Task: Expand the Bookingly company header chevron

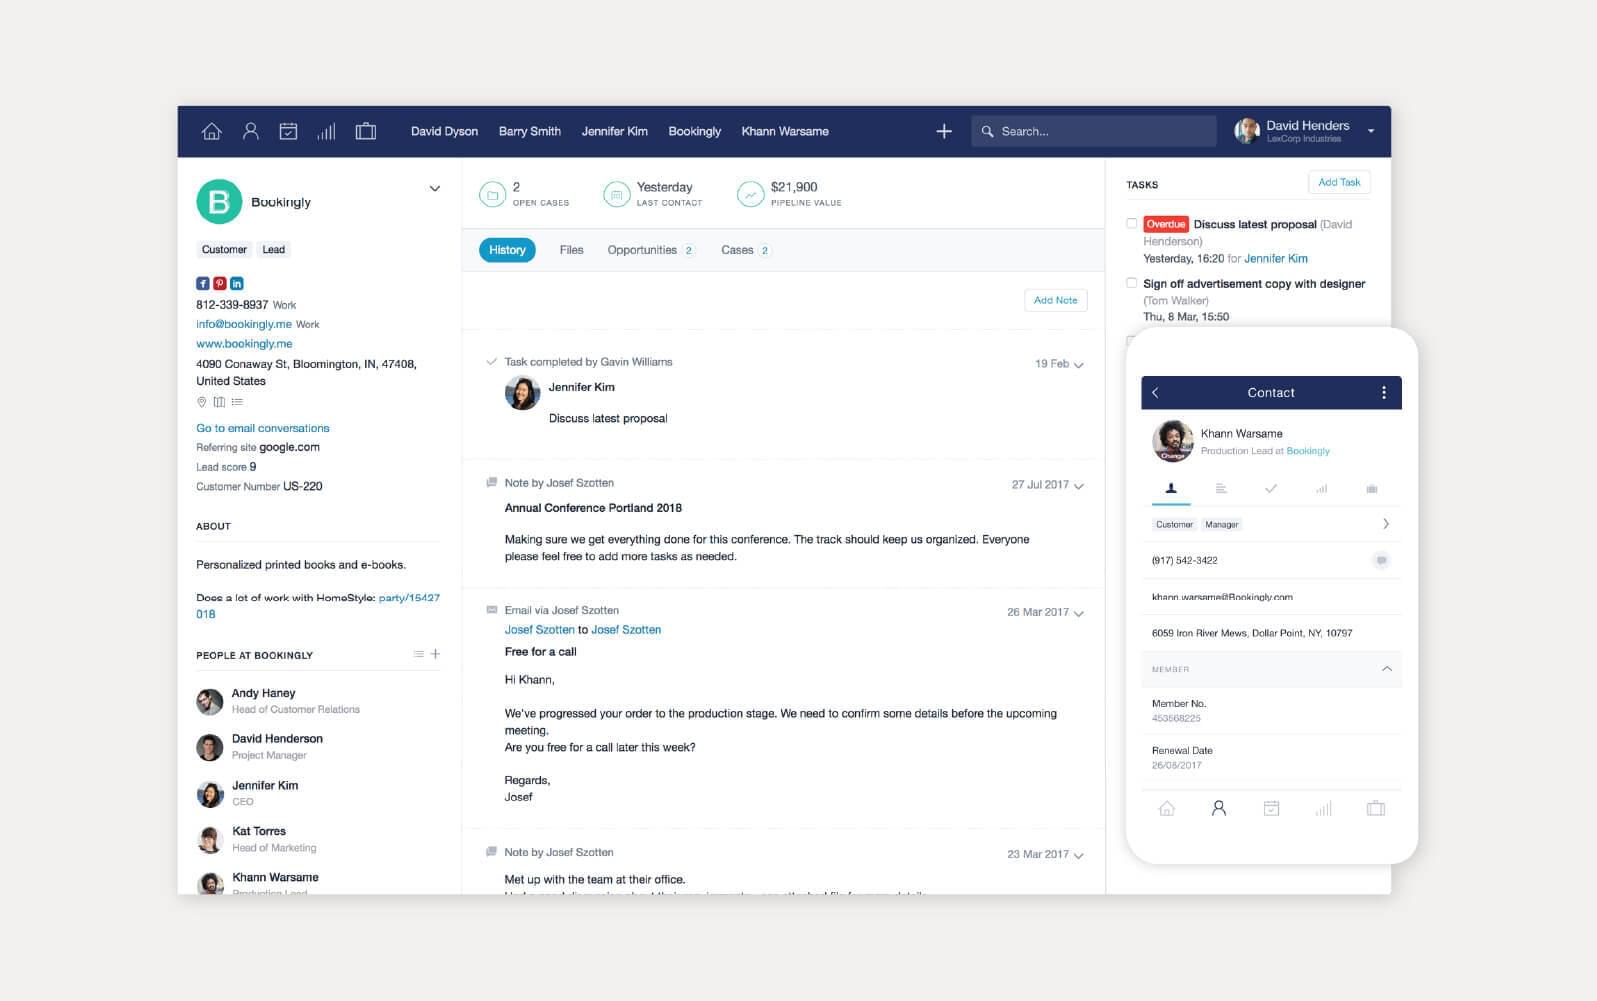Action: click(434, 189)
